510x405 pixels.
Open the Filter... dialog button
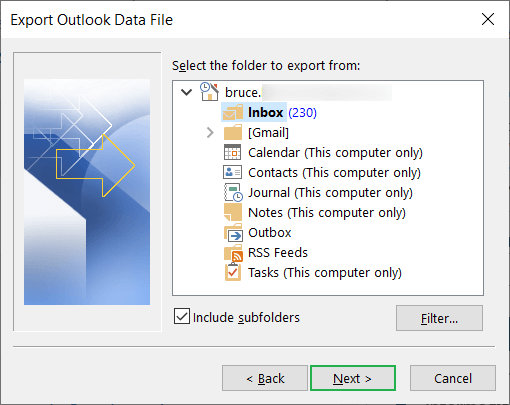[x=439, y=318]
